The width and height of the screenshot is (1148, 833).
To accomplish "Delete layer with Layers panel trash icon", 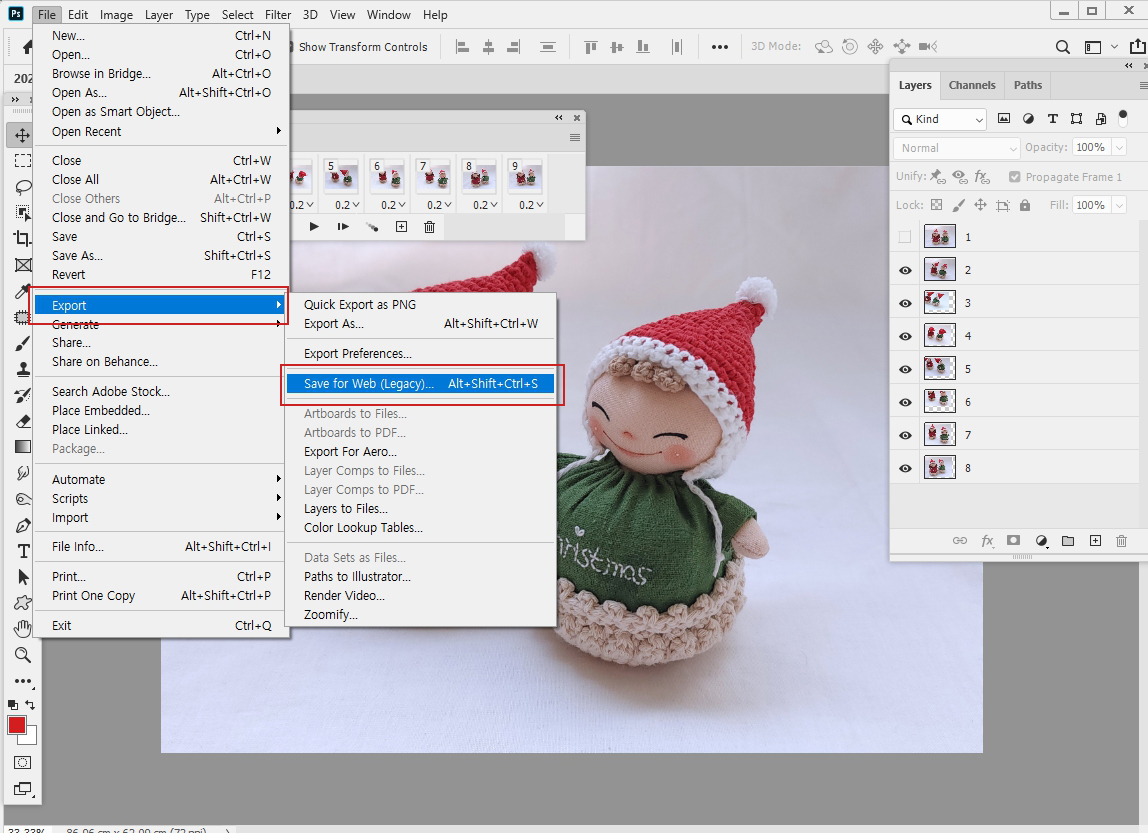I will pos(1121,541).
